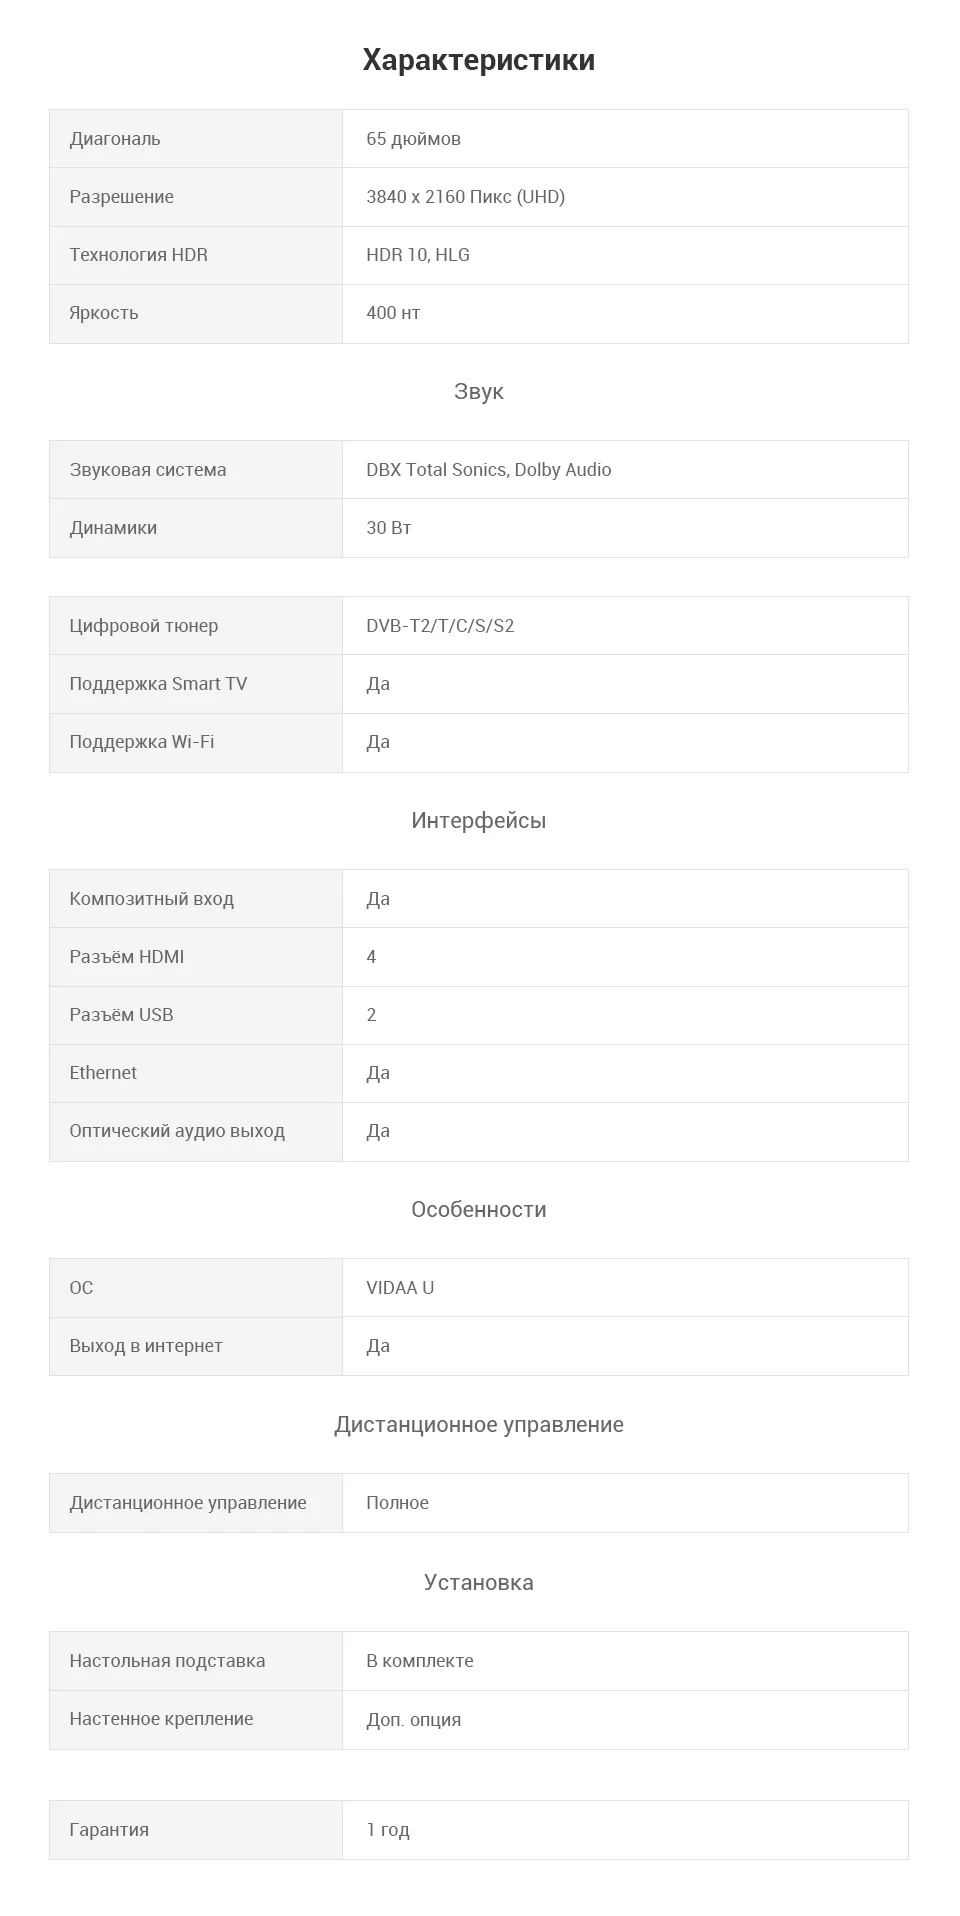Select the Диагональ row label
Image resolution: width=960 pixels, height=1916 pixels.
tap(115, 139)
